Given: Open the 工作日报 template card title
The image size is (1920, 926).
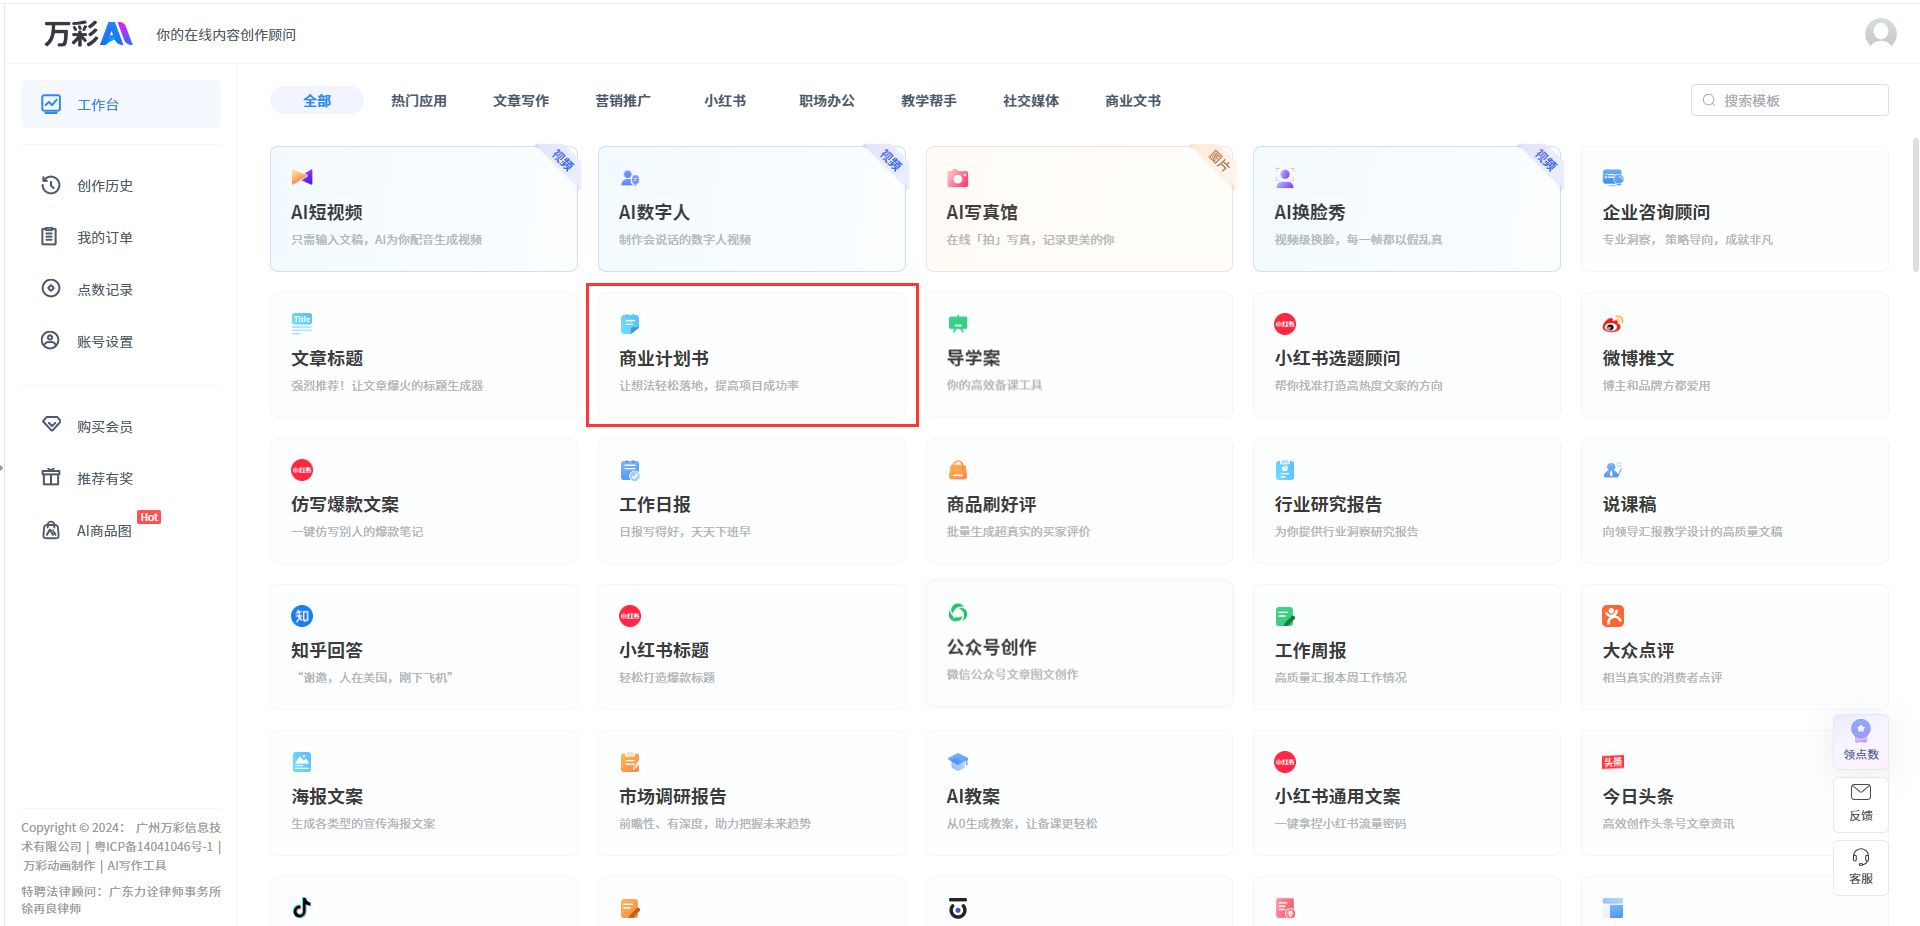Looking at the screenshot, I should pyautogui.click(x=655, y=505).
